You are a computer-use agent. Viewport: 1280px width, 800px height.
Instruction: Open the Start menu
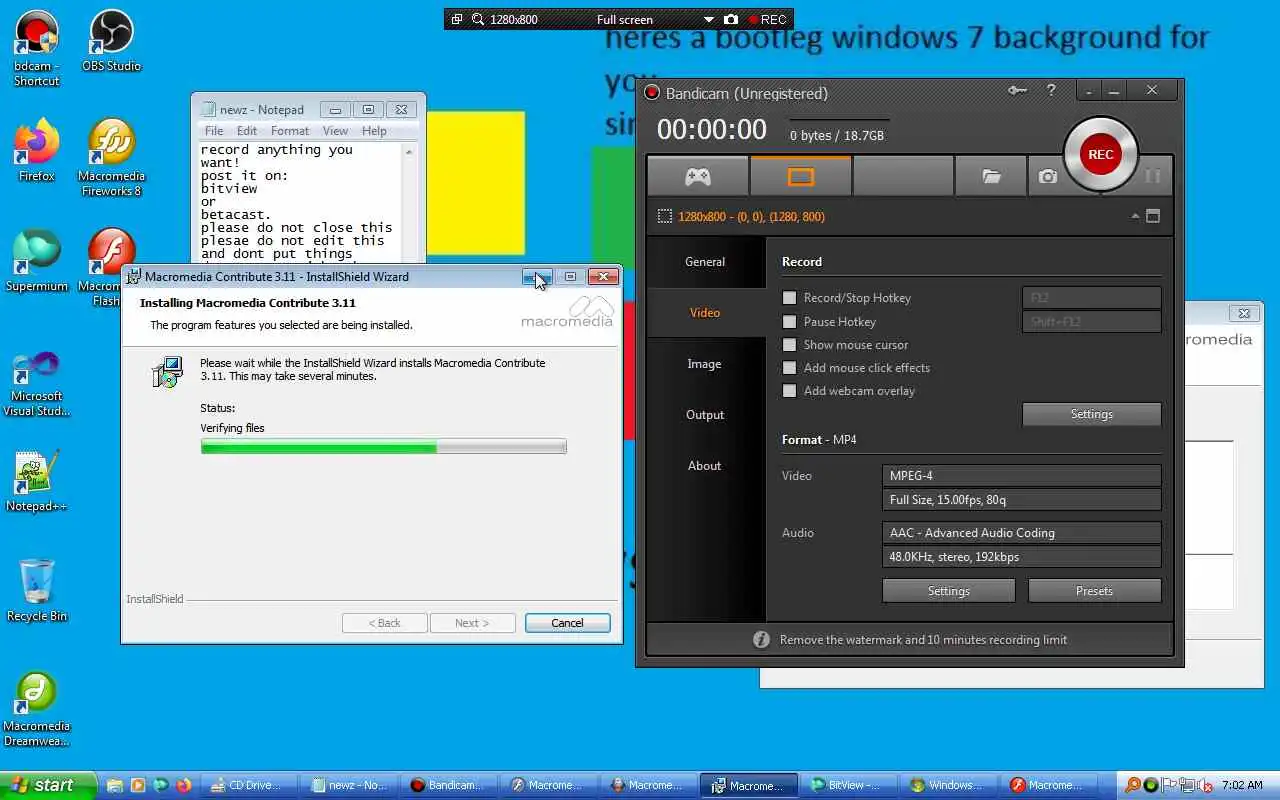point(47,785)
